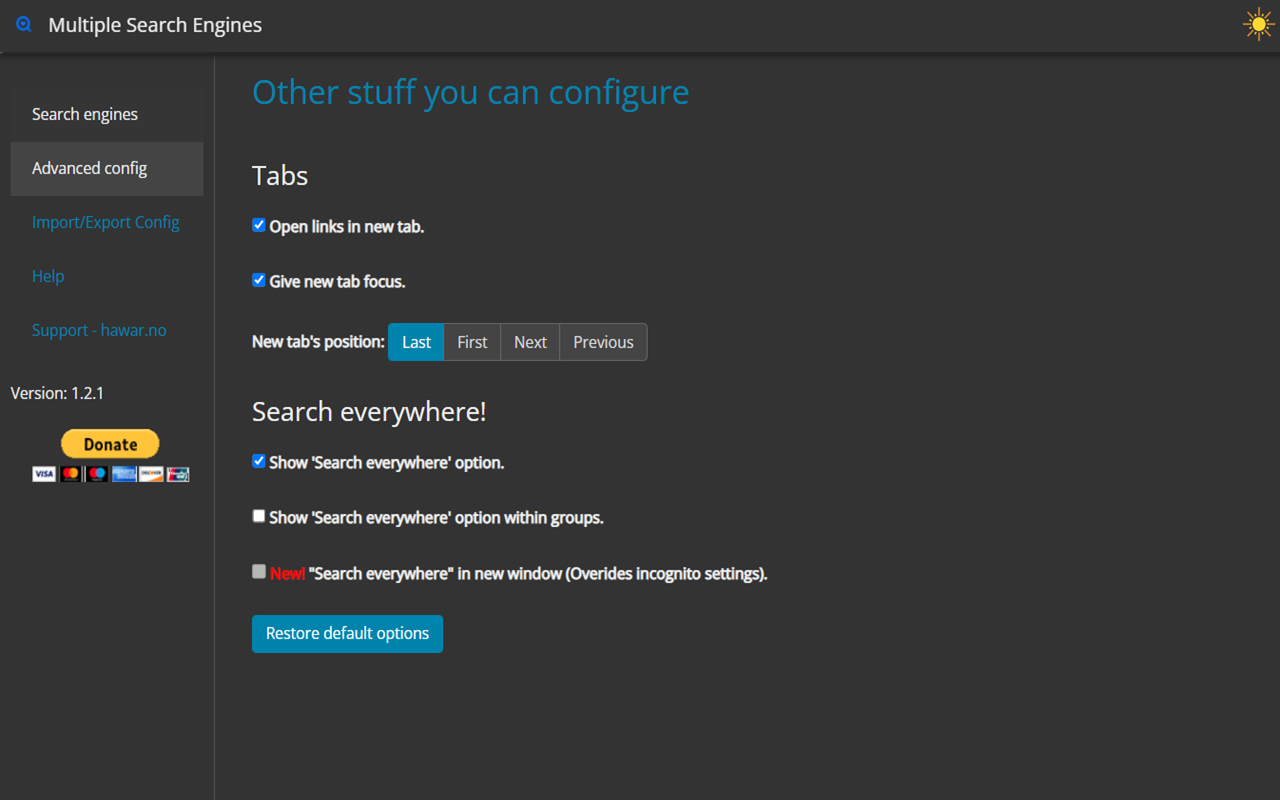Image resolution: width=1280 pixels, height=800 pixels.
Task: Switch to the Search engines section
Action: pyautogui.click(x=84, y=114)
